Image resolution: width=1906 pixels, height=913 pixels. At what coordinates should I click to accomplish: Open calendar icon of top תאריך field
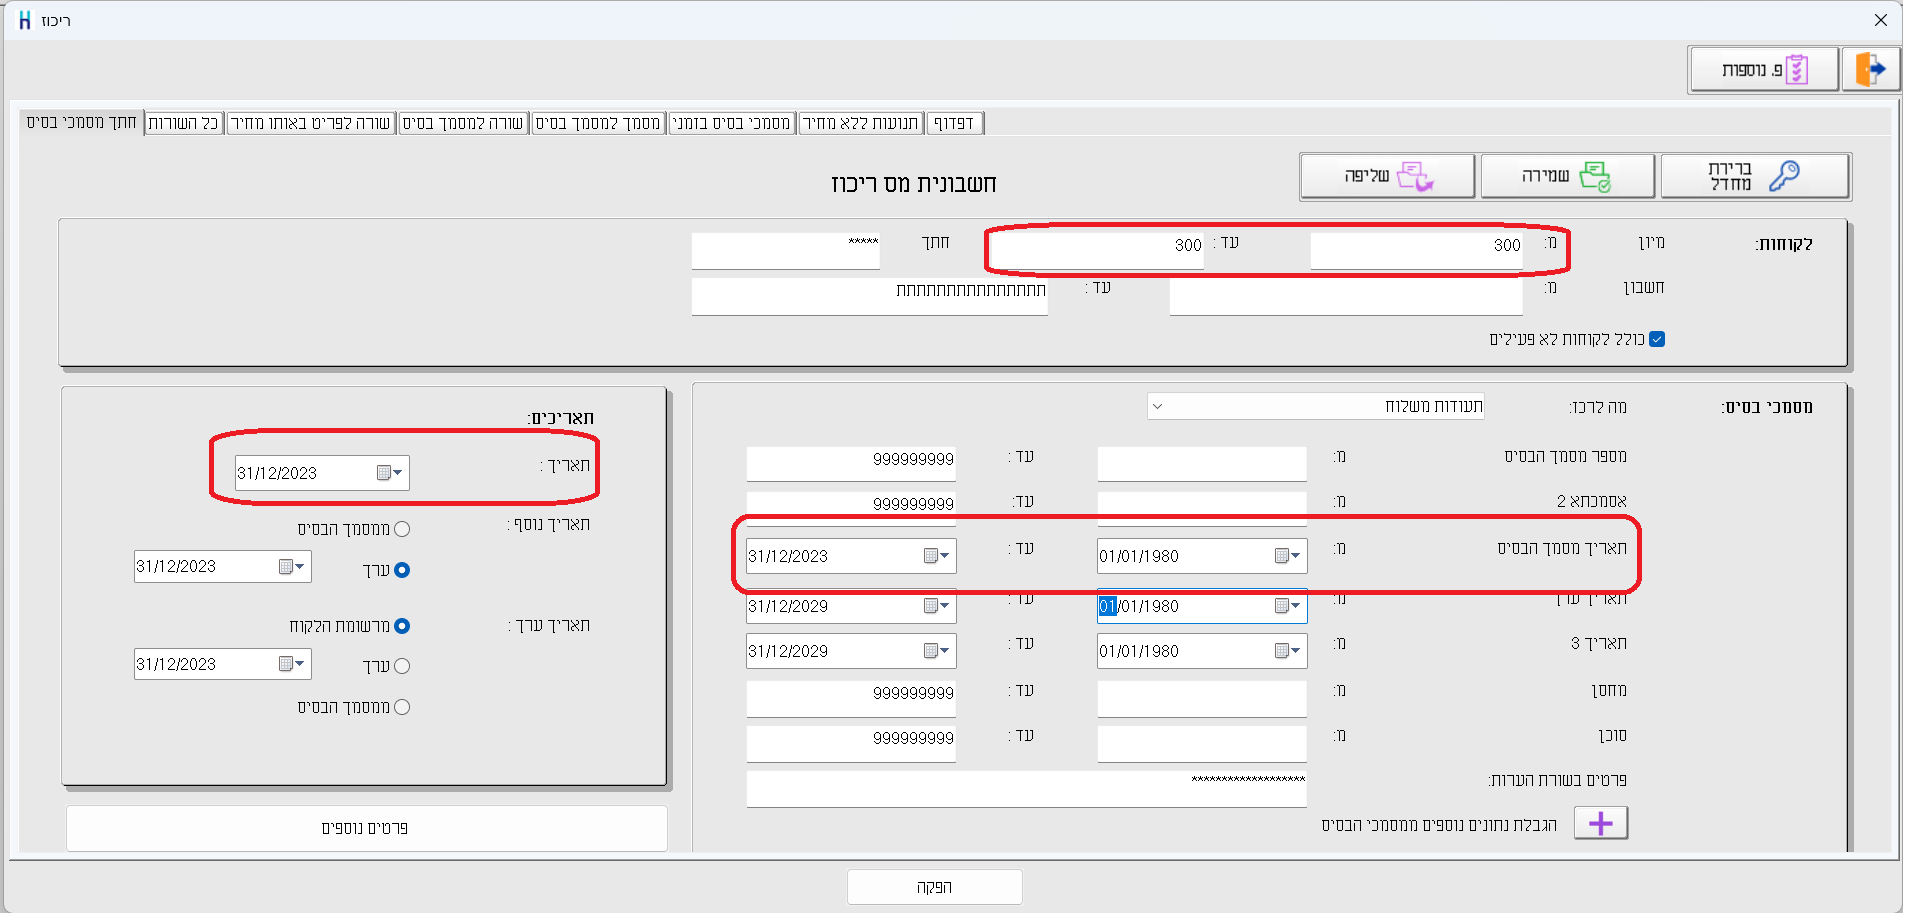pyautogui.click(x=384, y=473)
